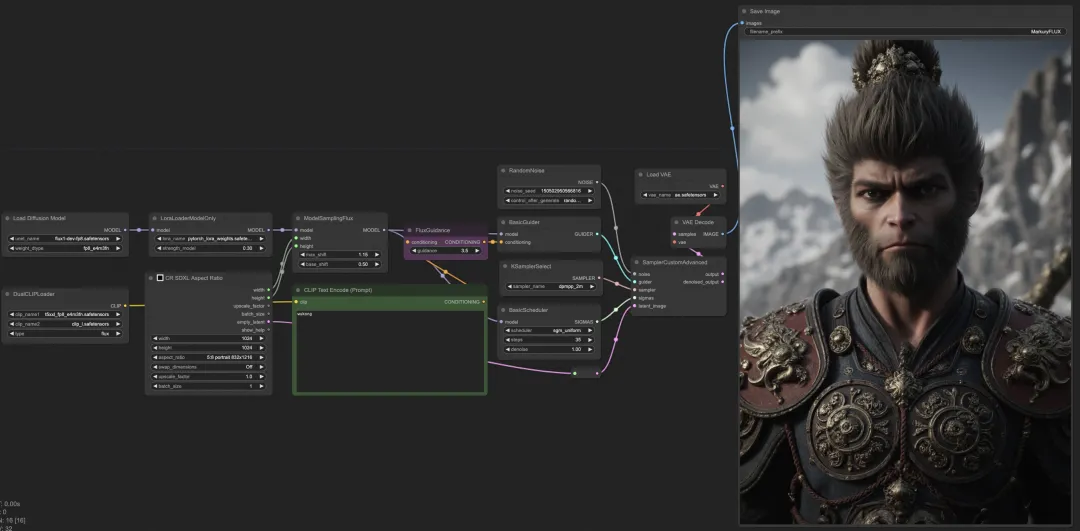Collapse the LoraLoaderModelOnly node using its title dot

pos(156,218)
